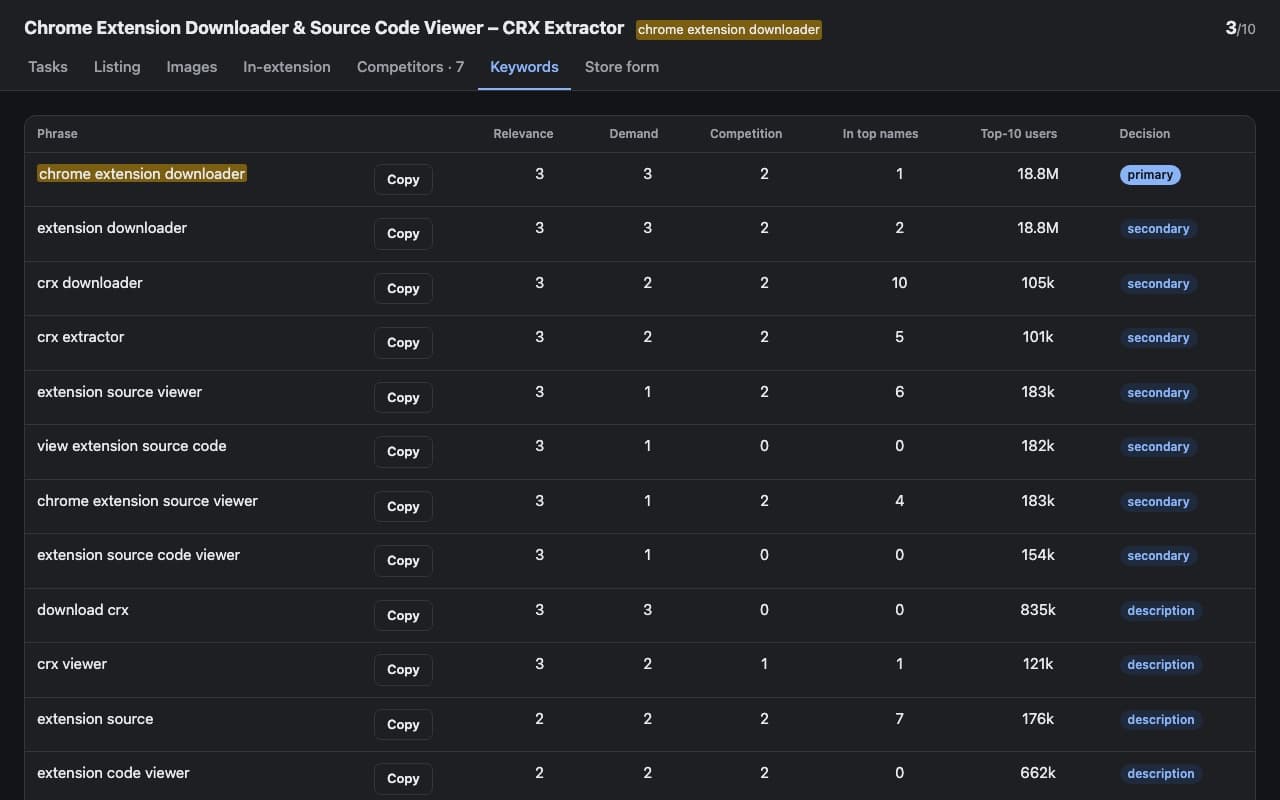Image resolution: width=1280 pixels, height=800 pixels.
Task: Click the 'Top-10 users' column header
Action: [1019, 134]
